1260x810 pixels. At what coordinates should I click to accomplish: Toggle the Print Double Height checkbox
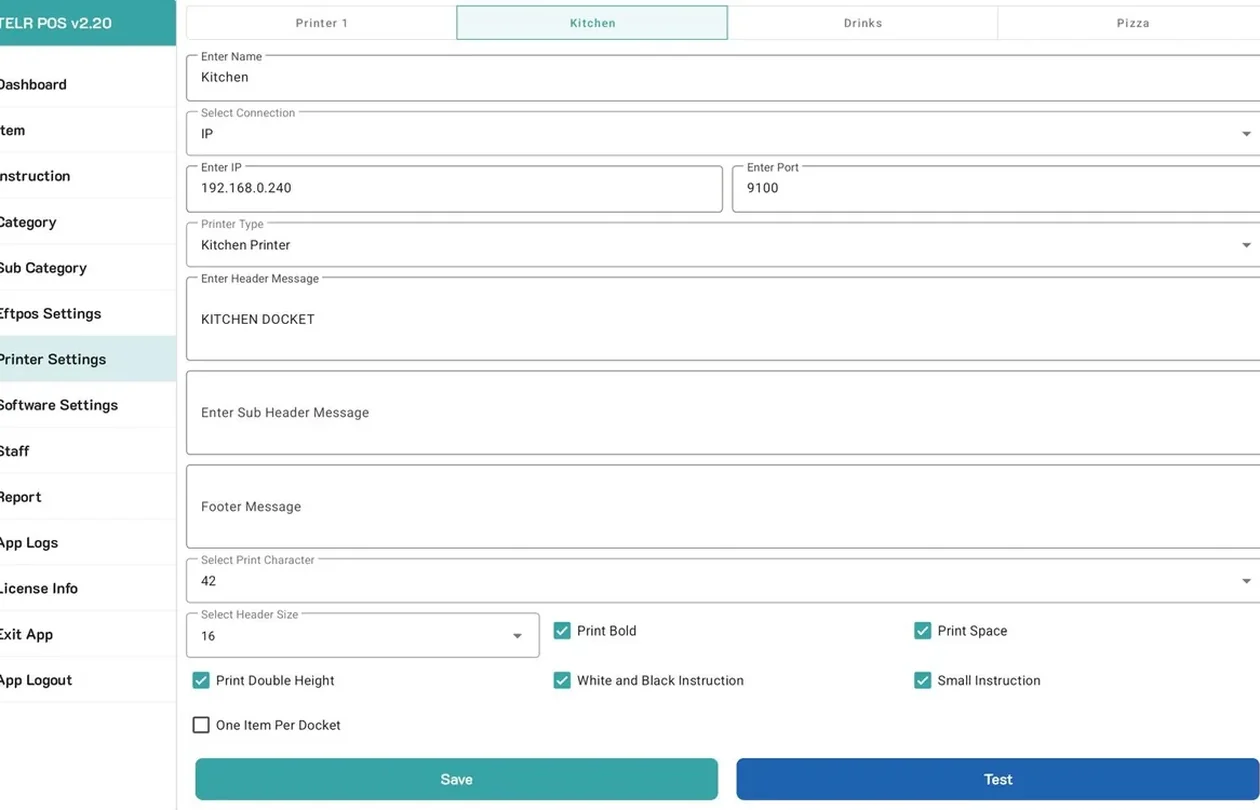pos(201,681)
